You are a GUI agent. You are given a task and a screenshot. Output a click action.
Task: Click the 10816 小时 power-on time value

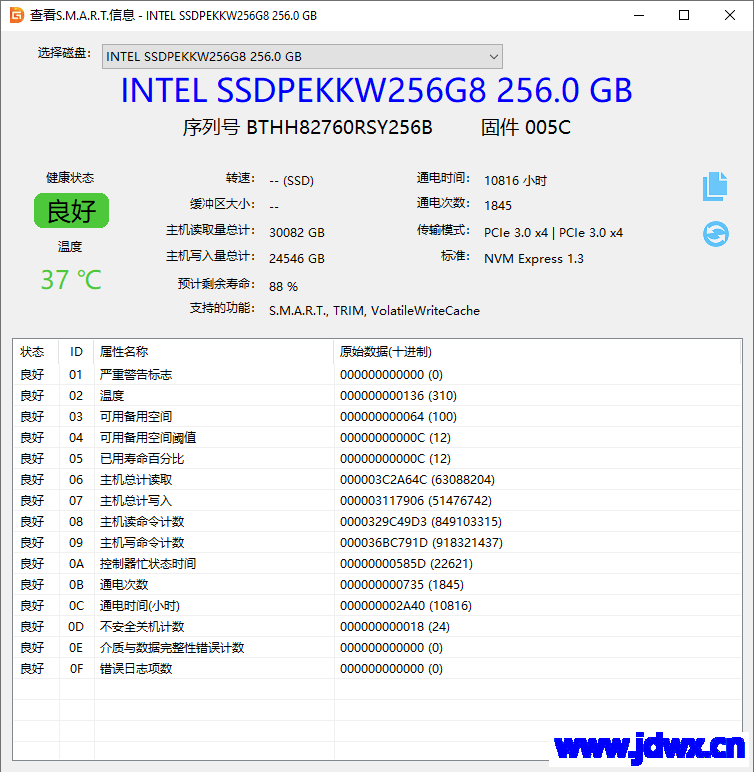tap(515, 181)
